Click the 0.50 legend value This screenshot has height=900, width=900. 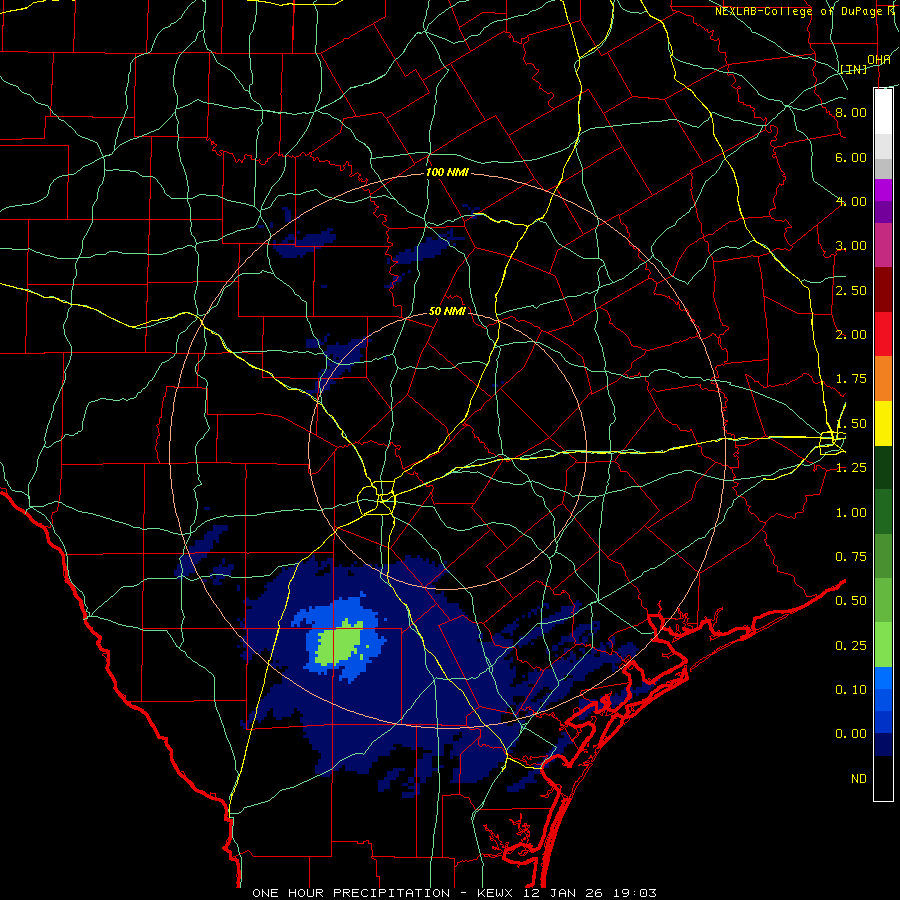[851, 601]
